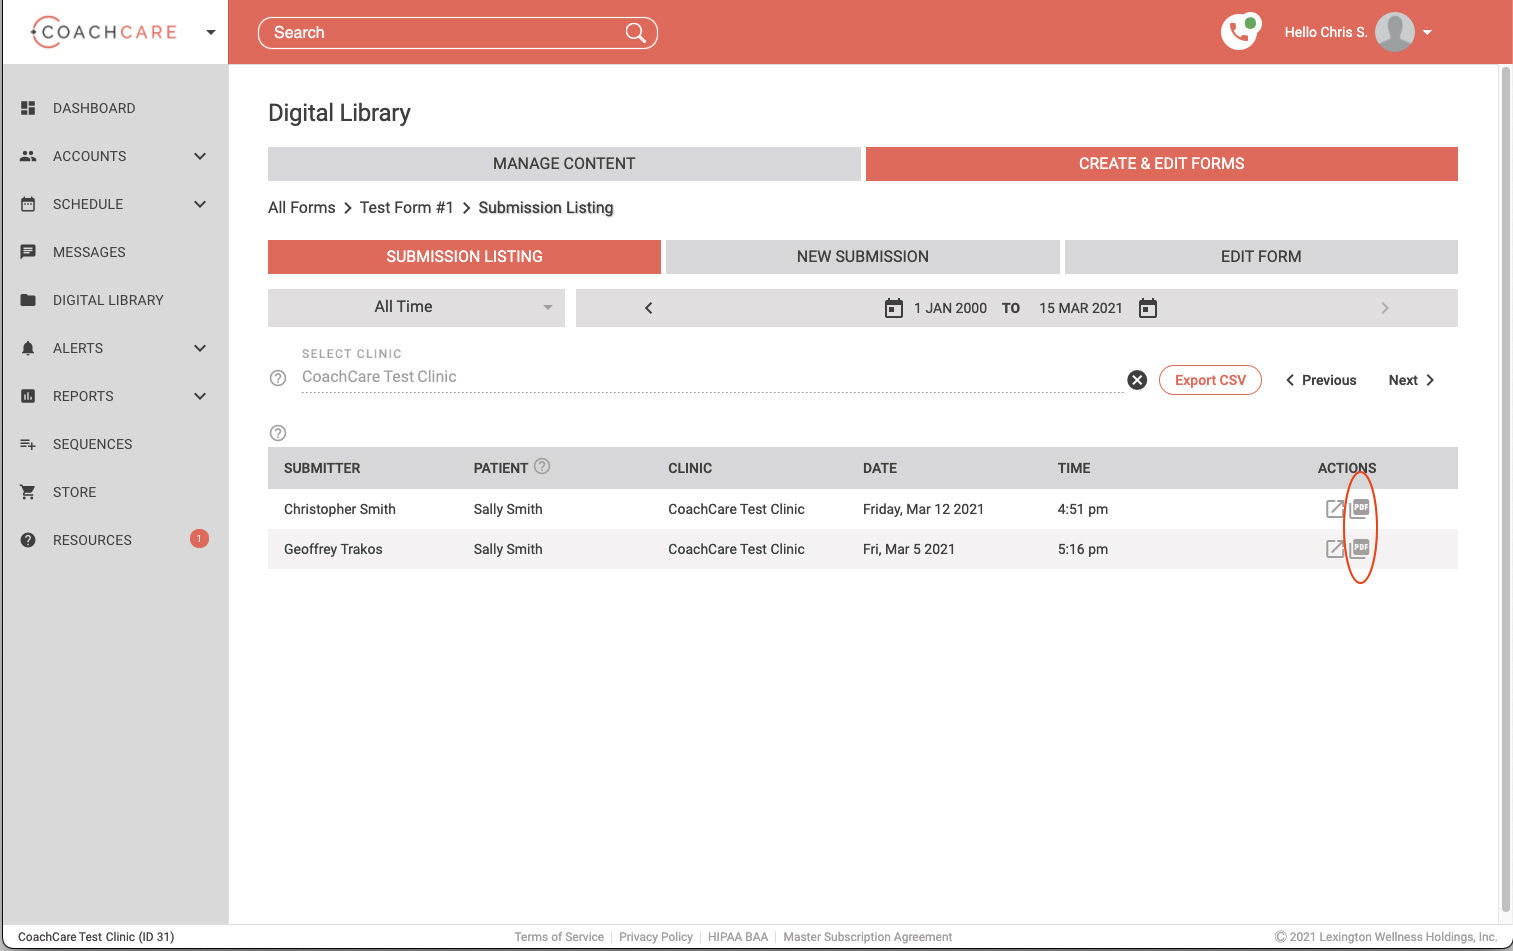Click the 1 JAN 2000 start date

click(950, 308)
